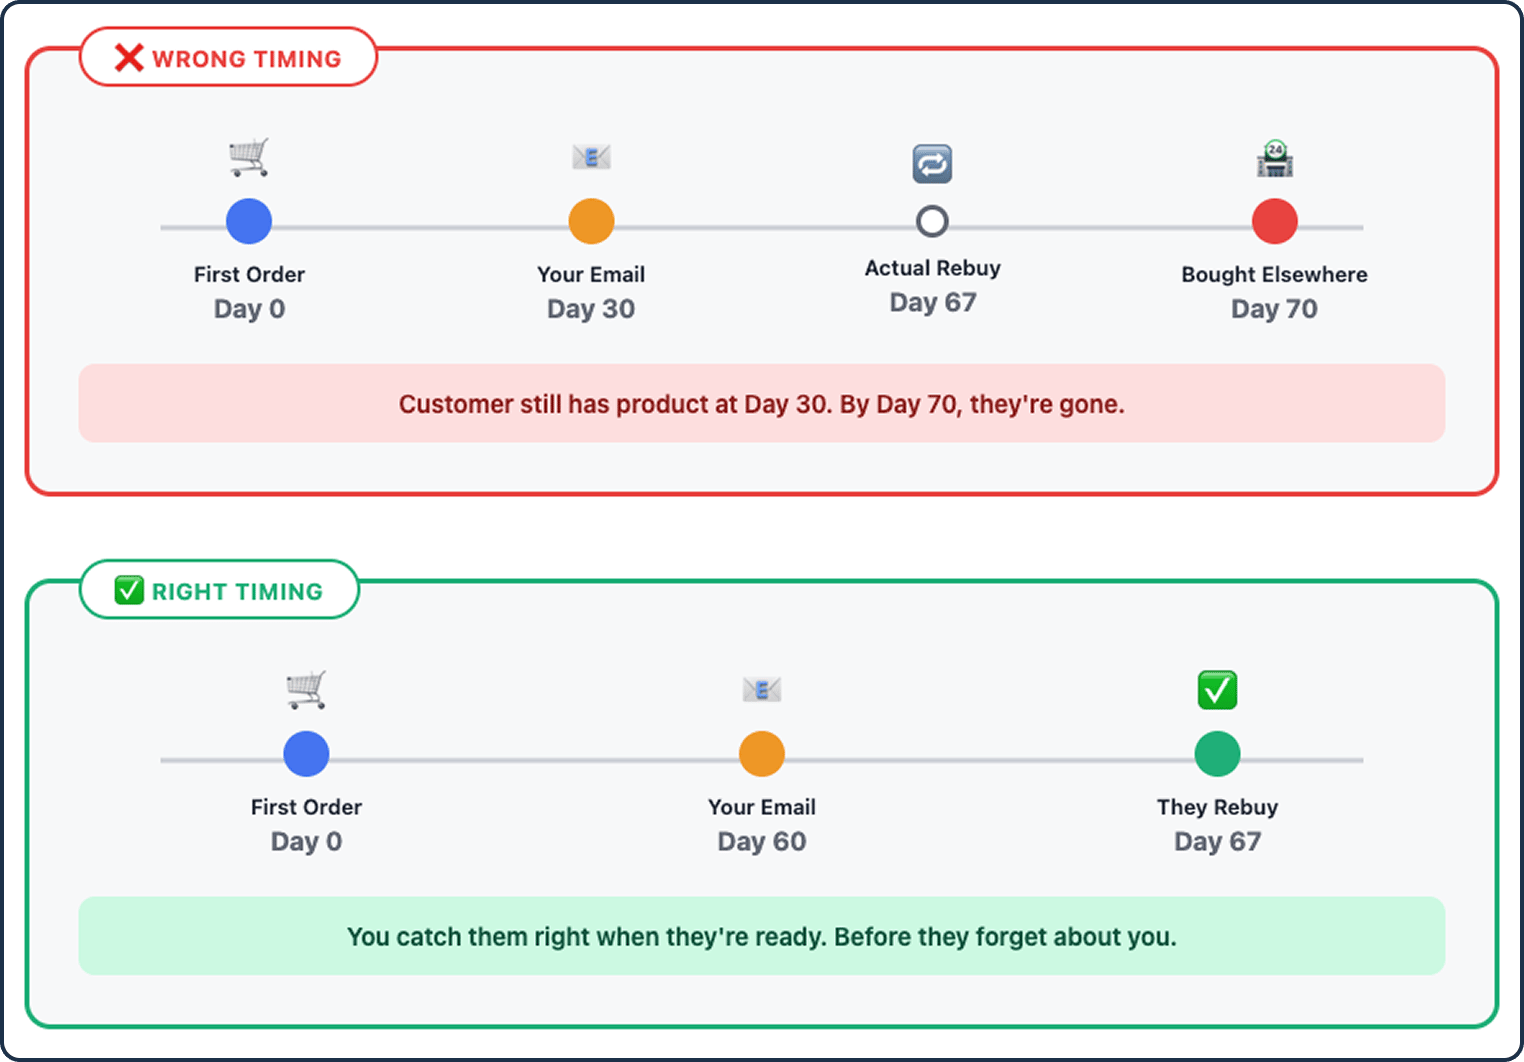Click the red X icon beside Wrong Timing

tap(129, 58)
